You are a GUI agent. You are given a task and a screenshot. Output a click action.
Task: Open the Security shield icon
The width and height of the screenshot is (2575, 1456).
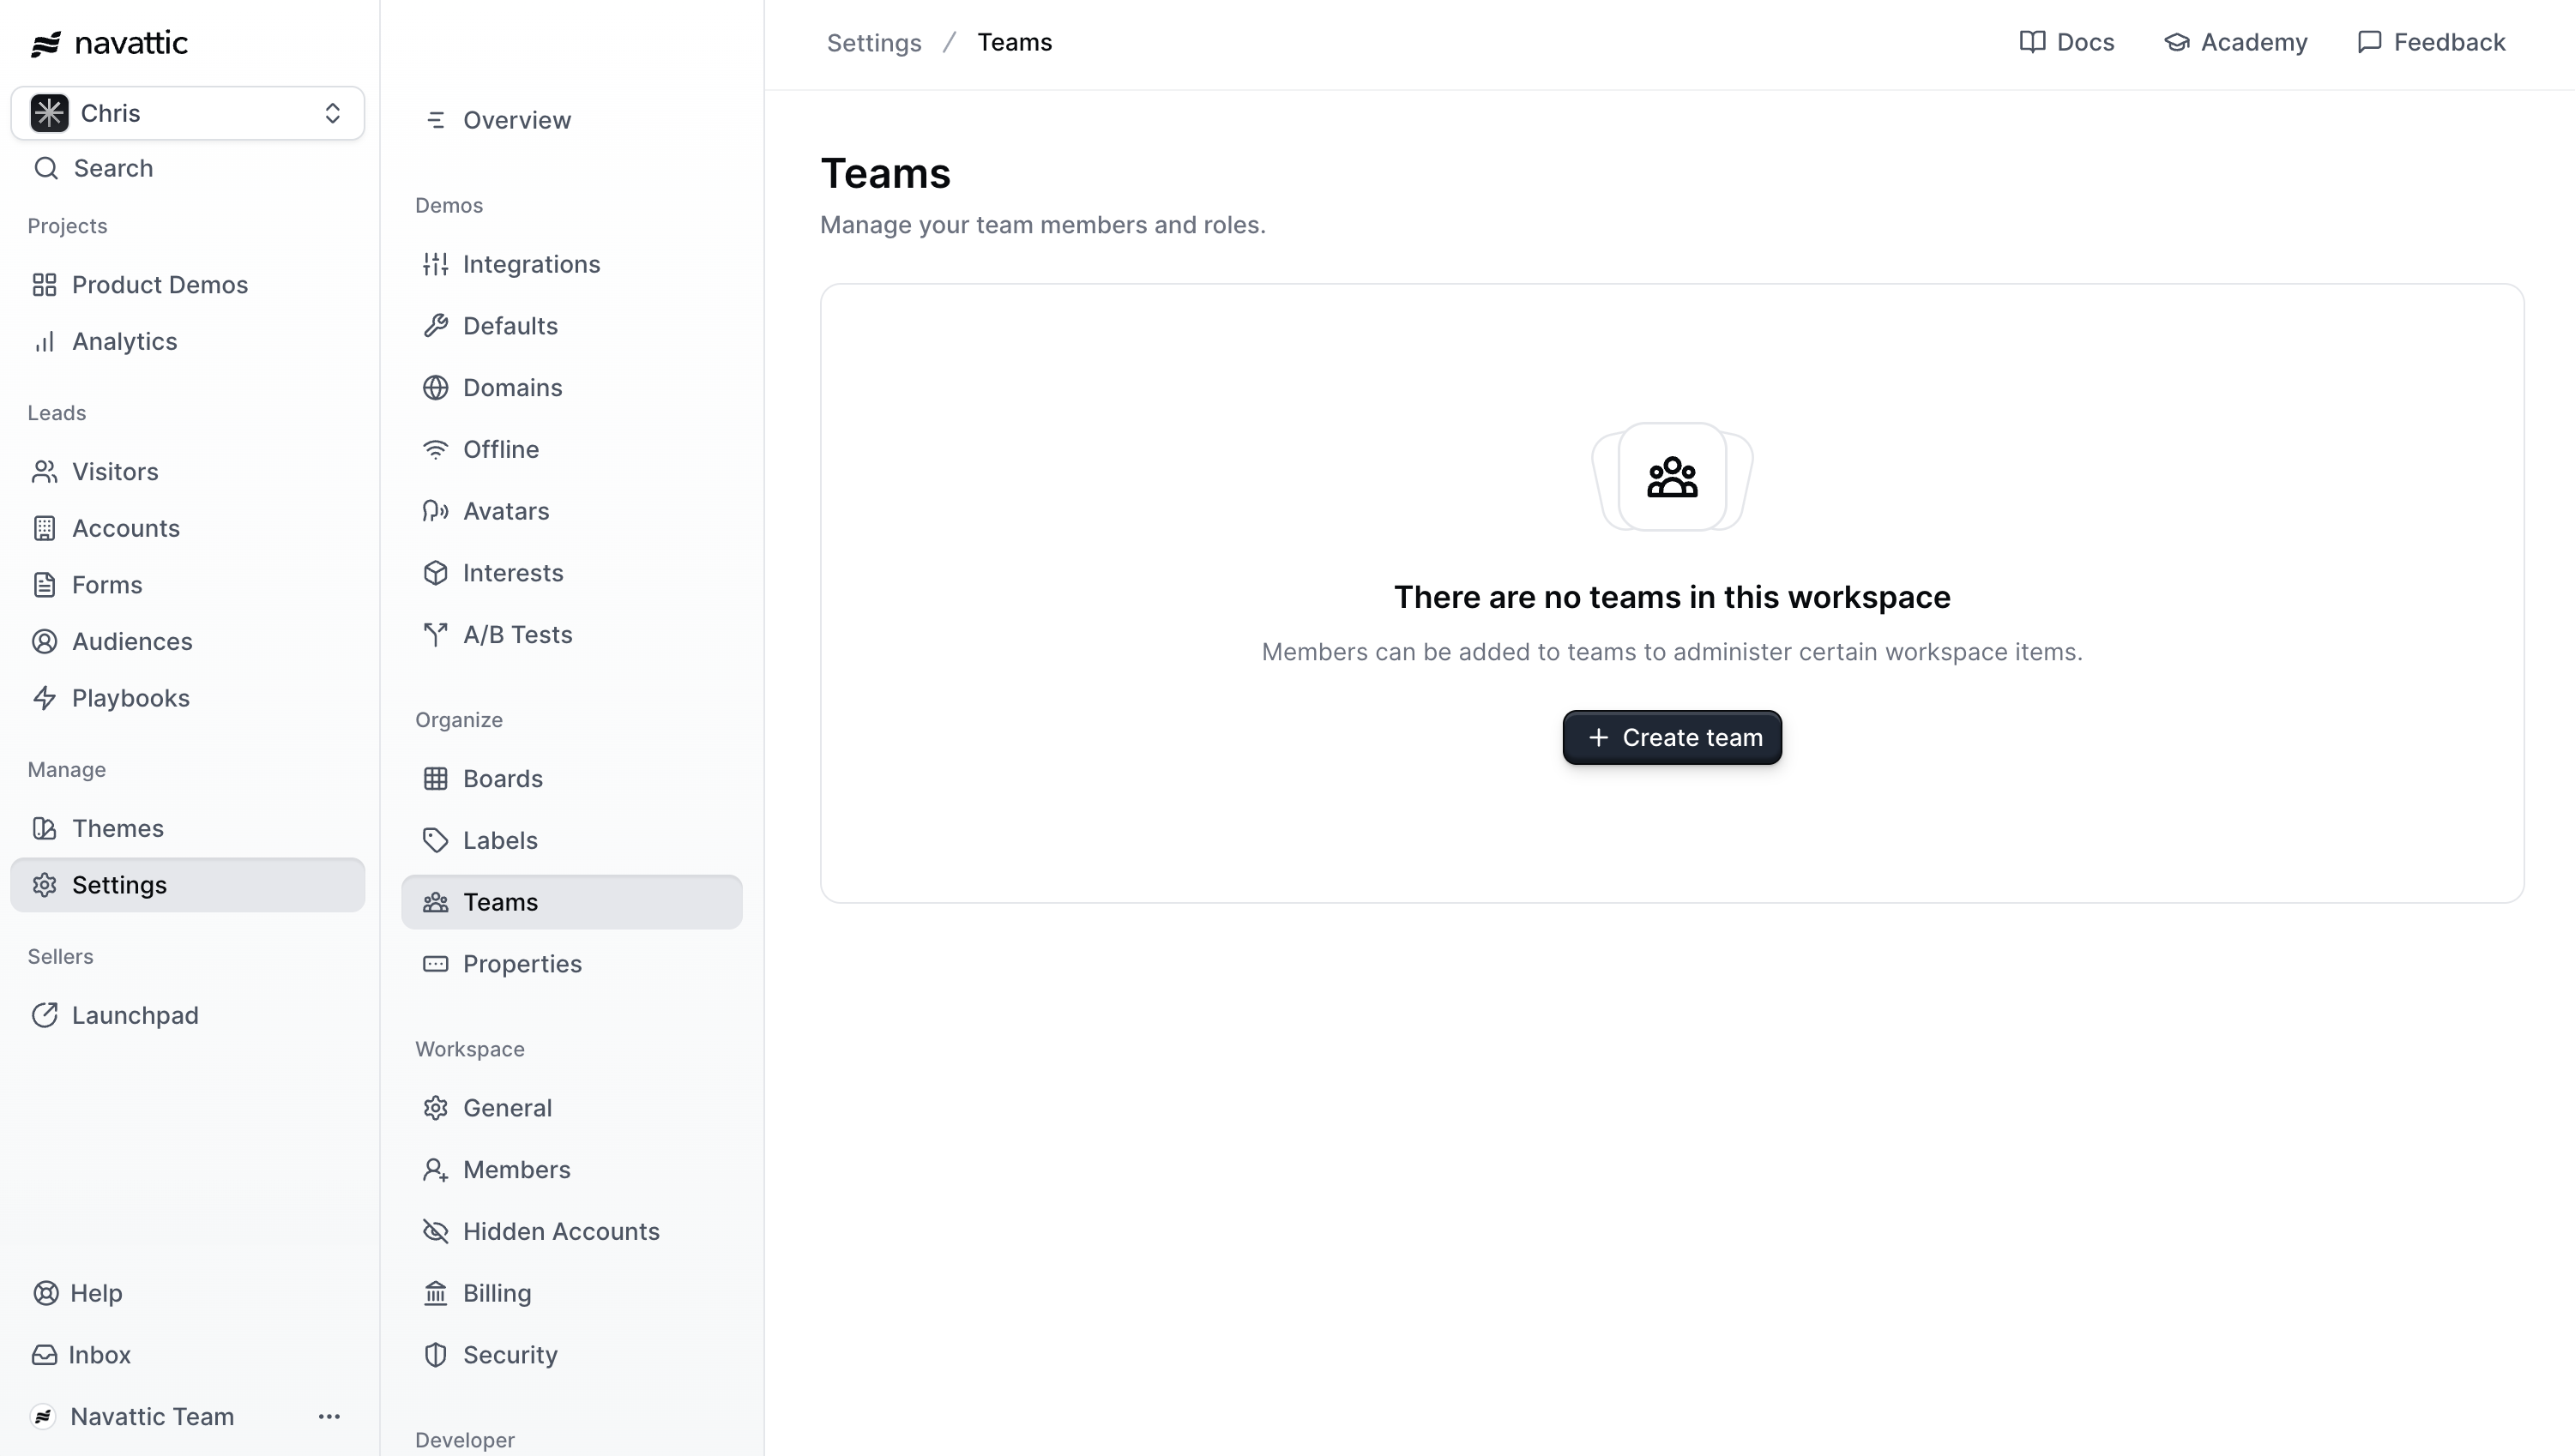435,1355
